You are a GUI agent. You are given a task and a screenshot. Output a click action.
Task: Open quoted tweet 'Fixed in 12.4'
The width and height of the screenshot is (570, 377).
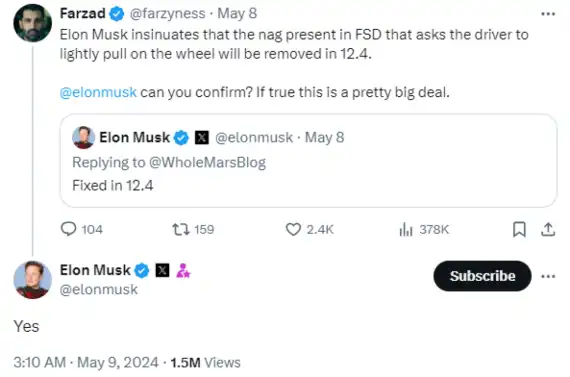point(308,161)
